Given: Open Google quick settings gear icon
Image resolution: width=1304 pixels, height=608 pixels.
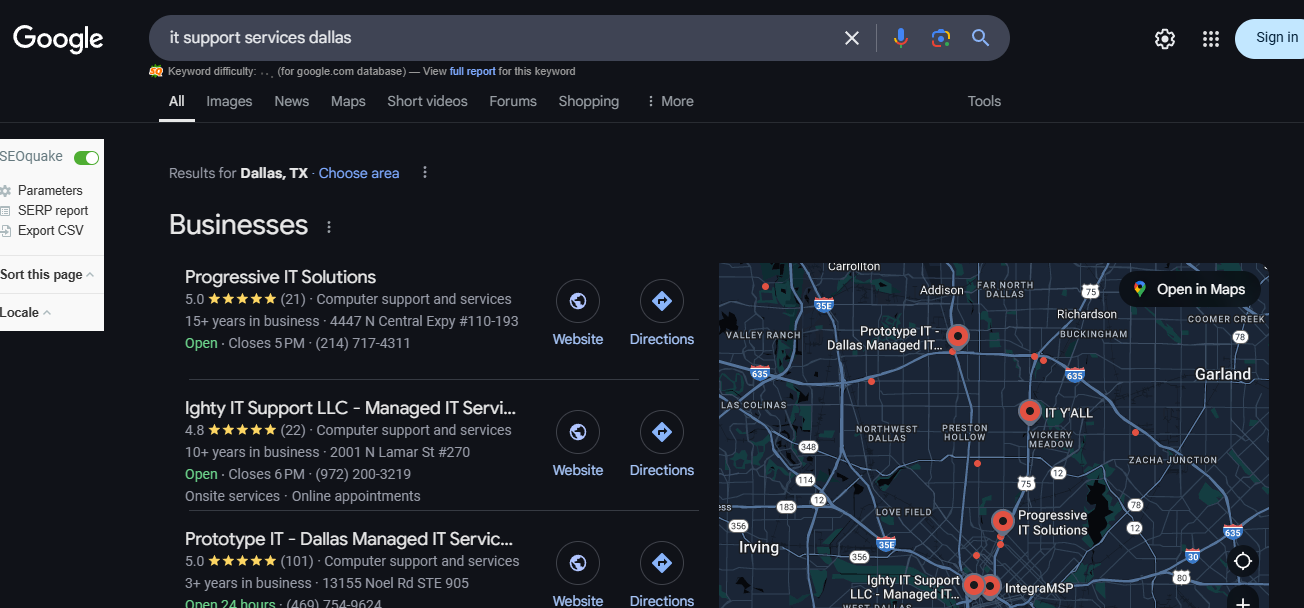Looking at the screenshot, I should [x=1165, y=39].
